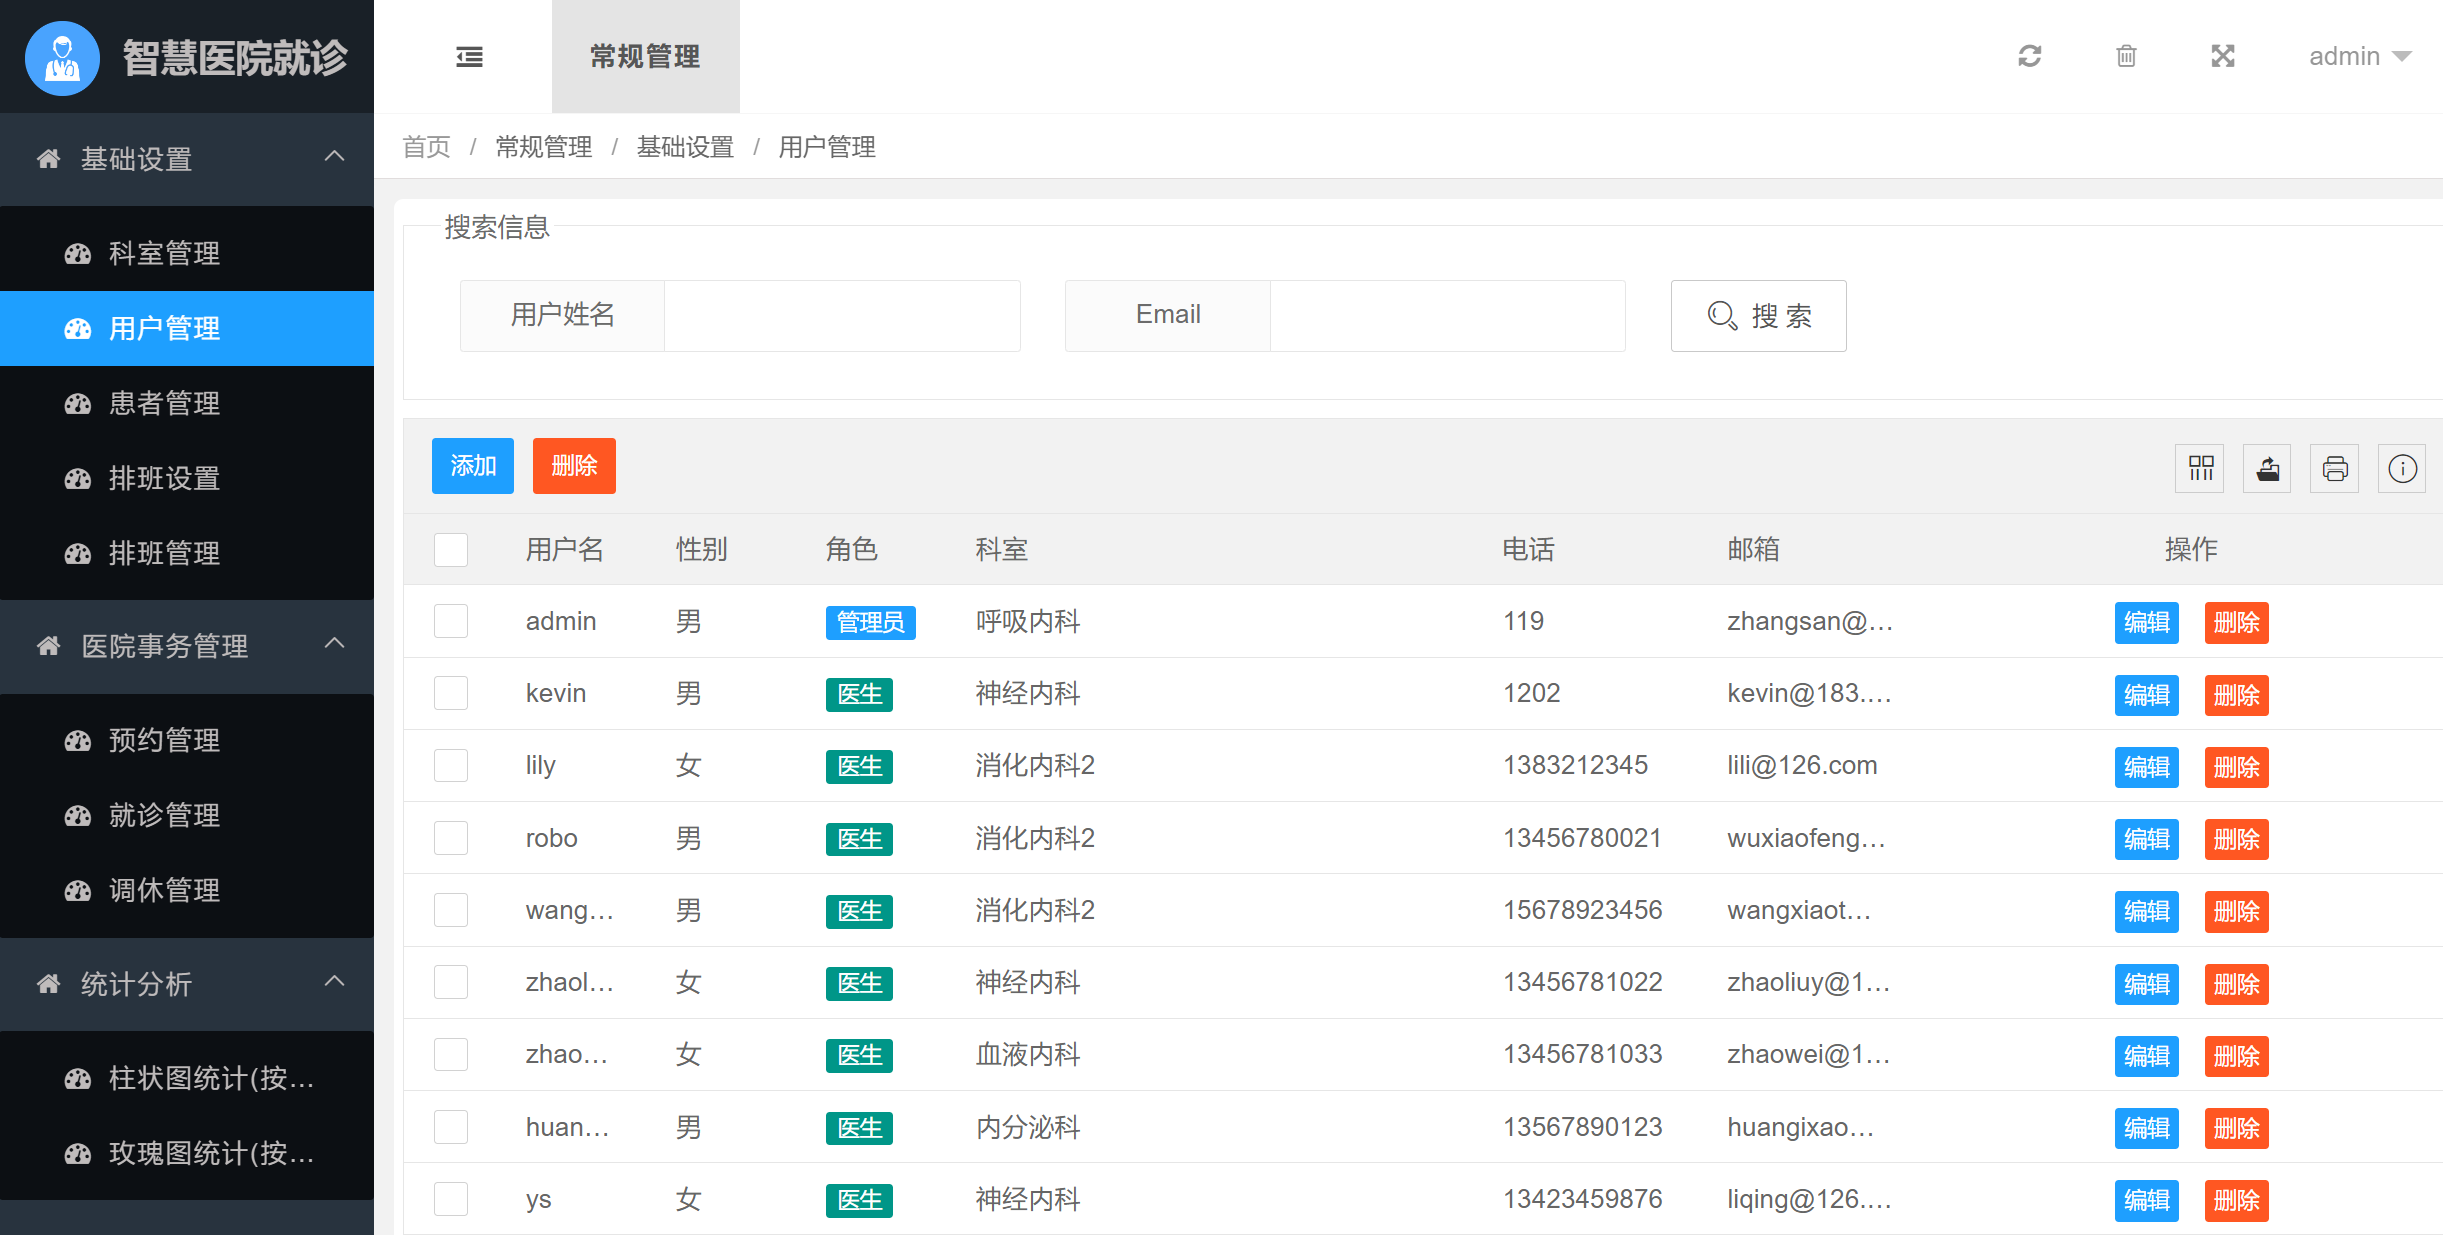Click the 邮箱 column header
This screenshot has height=1235, width=2443.
pyautogui.click(x=1753, y=549)
